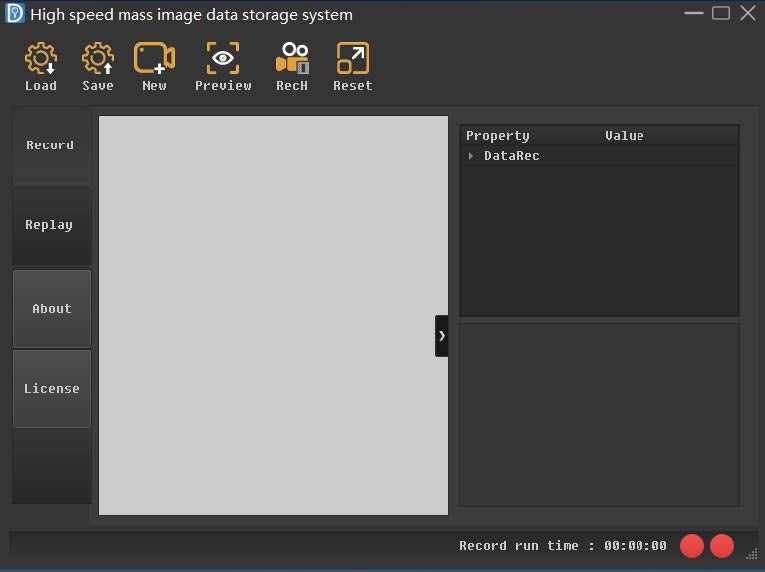The height and width of the screenshot is (572, 765).
Task: Maximize the application window
Action: (721, 13)
